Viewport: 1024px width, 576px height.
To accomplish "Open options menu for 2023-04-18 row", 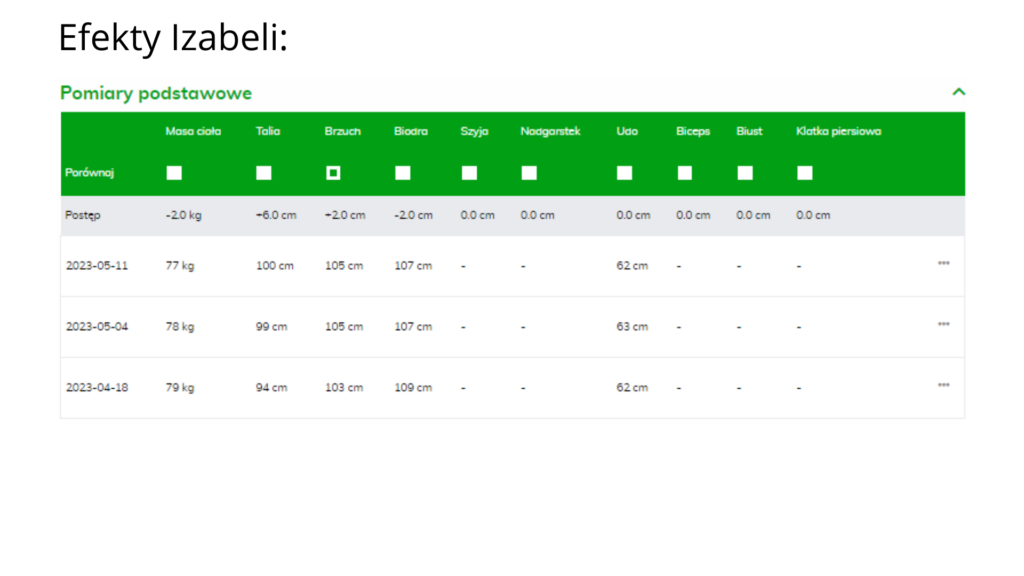I will pyautogui.click(x=943, y=385).
